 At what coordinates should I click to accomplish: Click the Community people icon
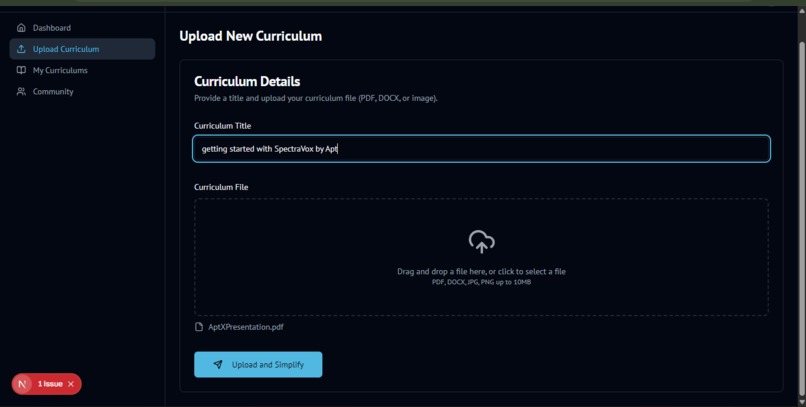[21, 91]
